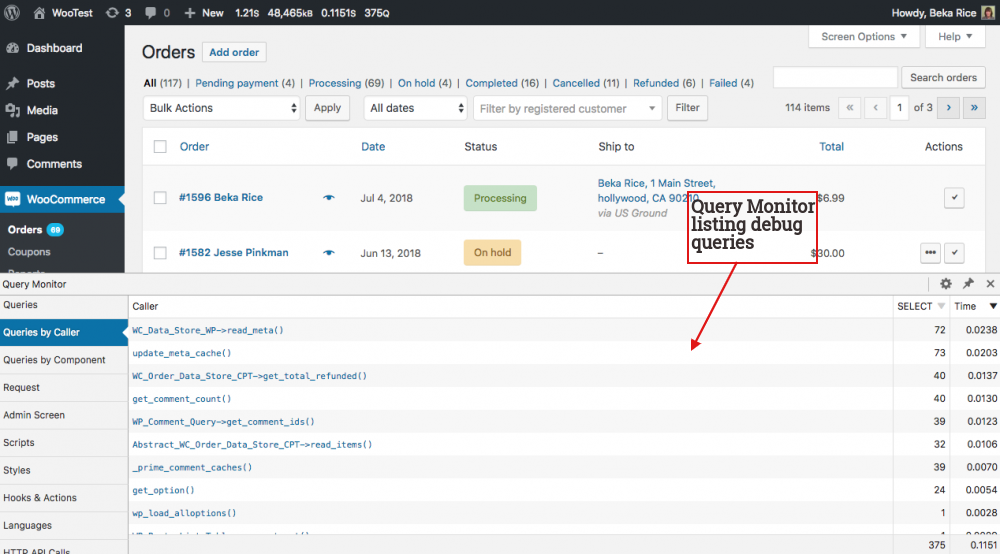Viewport: 1000px width, 554px height.
Task: Sort by the Date column header
Action: 373,147
